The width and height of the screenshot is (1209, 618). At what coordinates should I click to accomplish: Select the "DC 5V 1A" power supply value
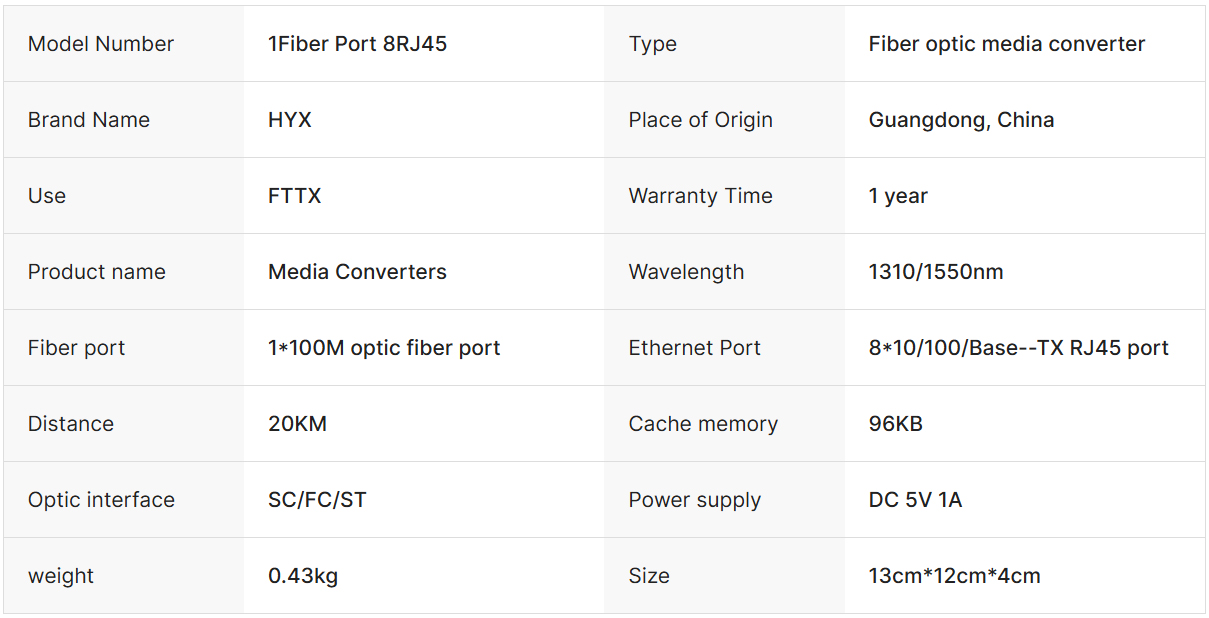pos(915,500)
